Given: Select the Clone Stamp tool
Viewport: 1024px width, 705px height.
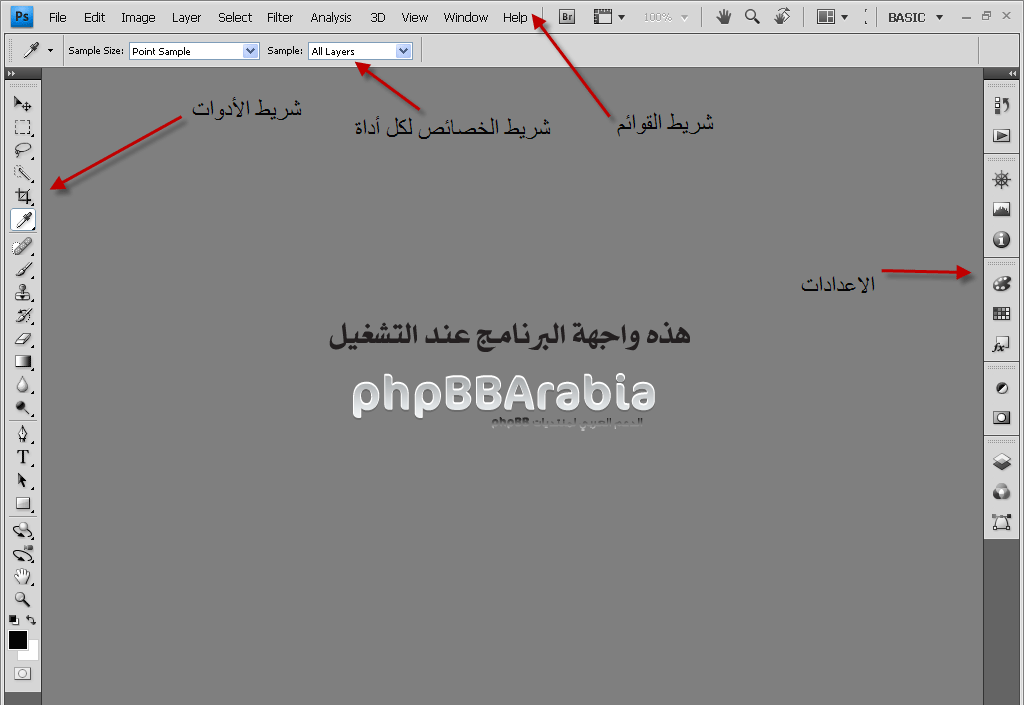Looking at the screenshot, I should tap(23, 292).
